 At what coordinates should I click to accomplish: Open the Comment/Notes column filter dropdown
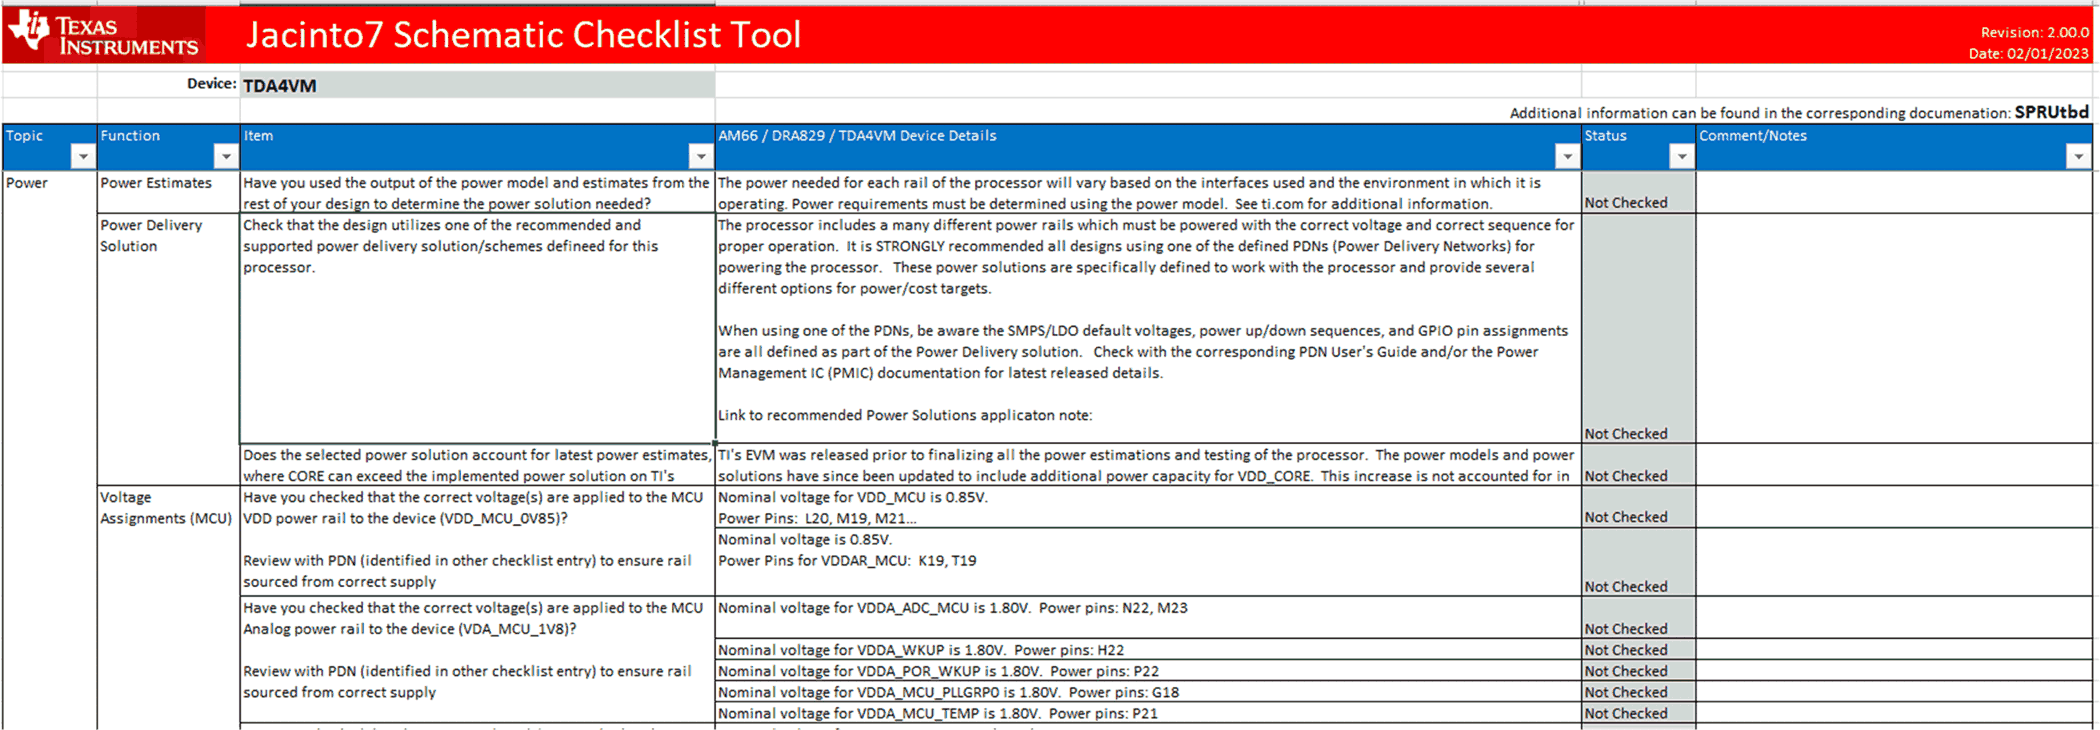tap(2078, 156)
